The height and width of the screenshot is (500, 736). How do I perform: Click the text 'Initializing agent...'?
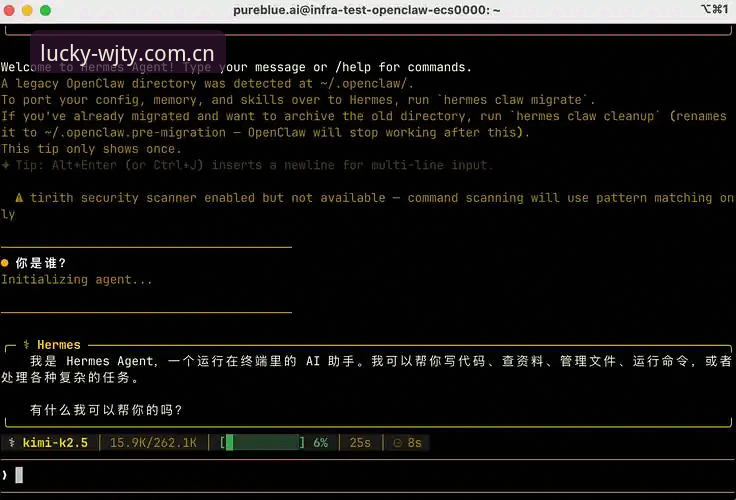(x=77, y=280)
